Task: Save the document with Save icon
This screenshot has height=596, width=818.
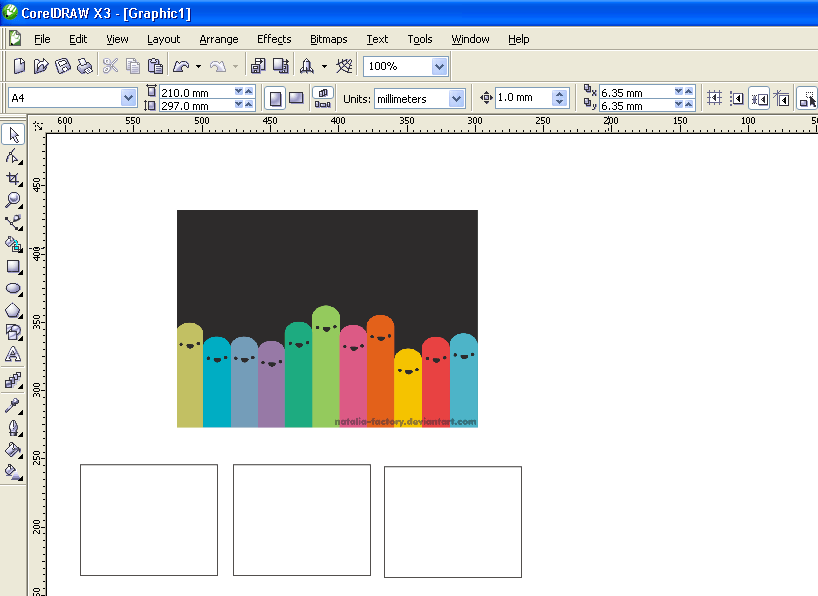Action: coord(63,66)
